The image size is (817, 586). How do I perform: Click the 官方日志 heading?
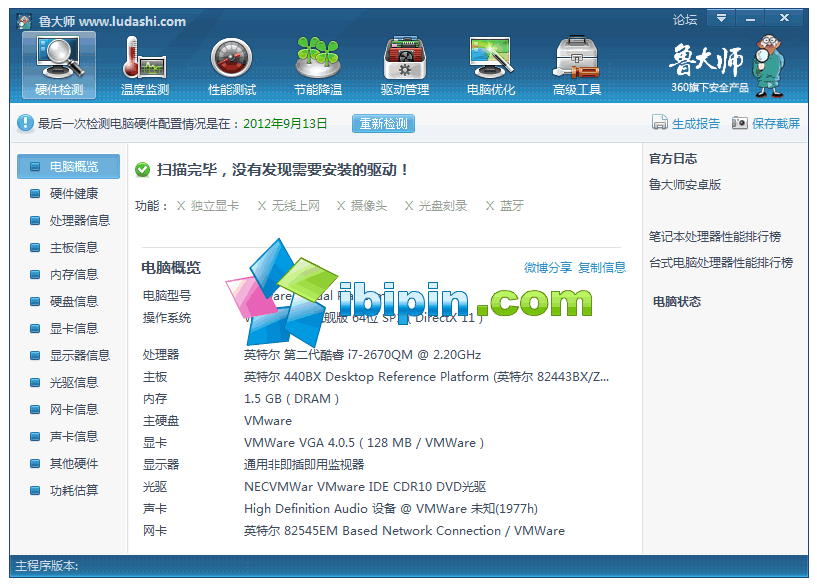click(x=673, y=159)
